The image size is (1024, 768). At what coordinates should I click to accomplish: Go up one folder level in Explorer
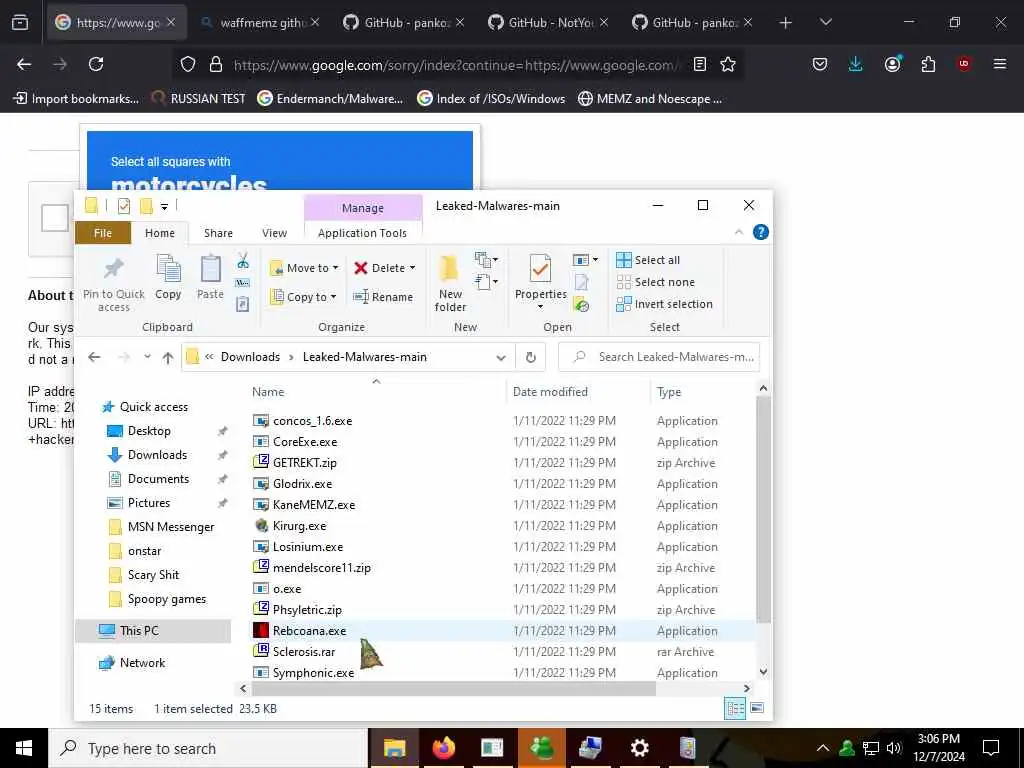168,357
